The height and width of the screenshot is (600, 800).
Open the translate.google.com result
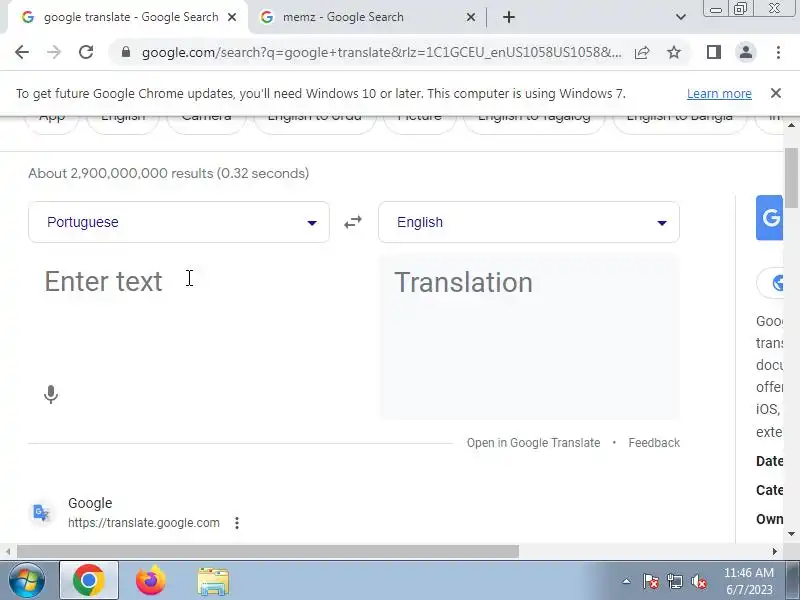[x=143, y=523]
